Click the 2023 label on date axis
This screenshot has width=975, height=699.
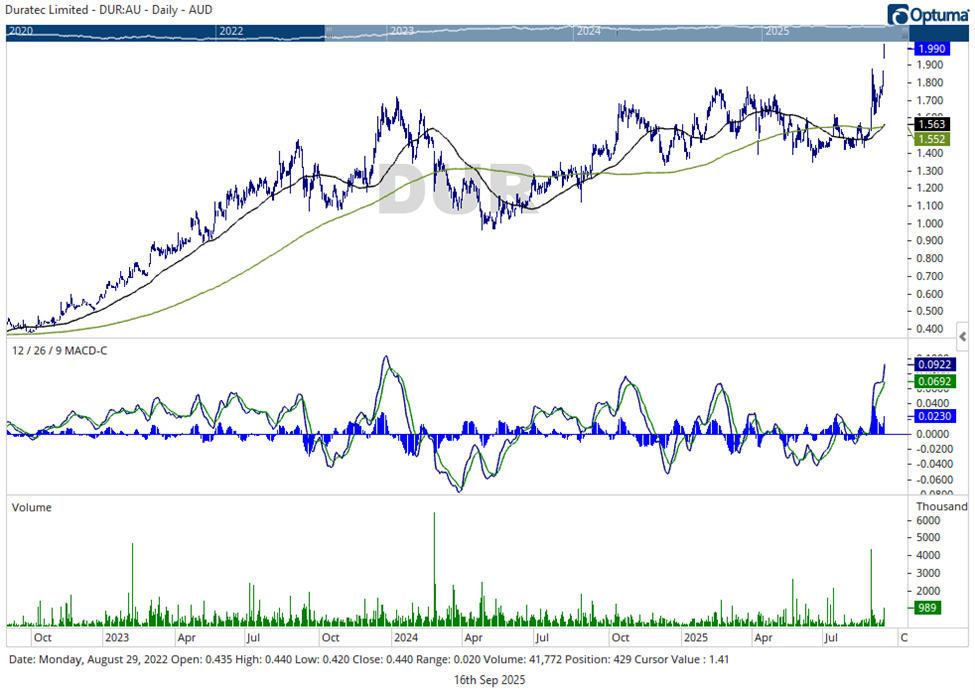(117, 636)
